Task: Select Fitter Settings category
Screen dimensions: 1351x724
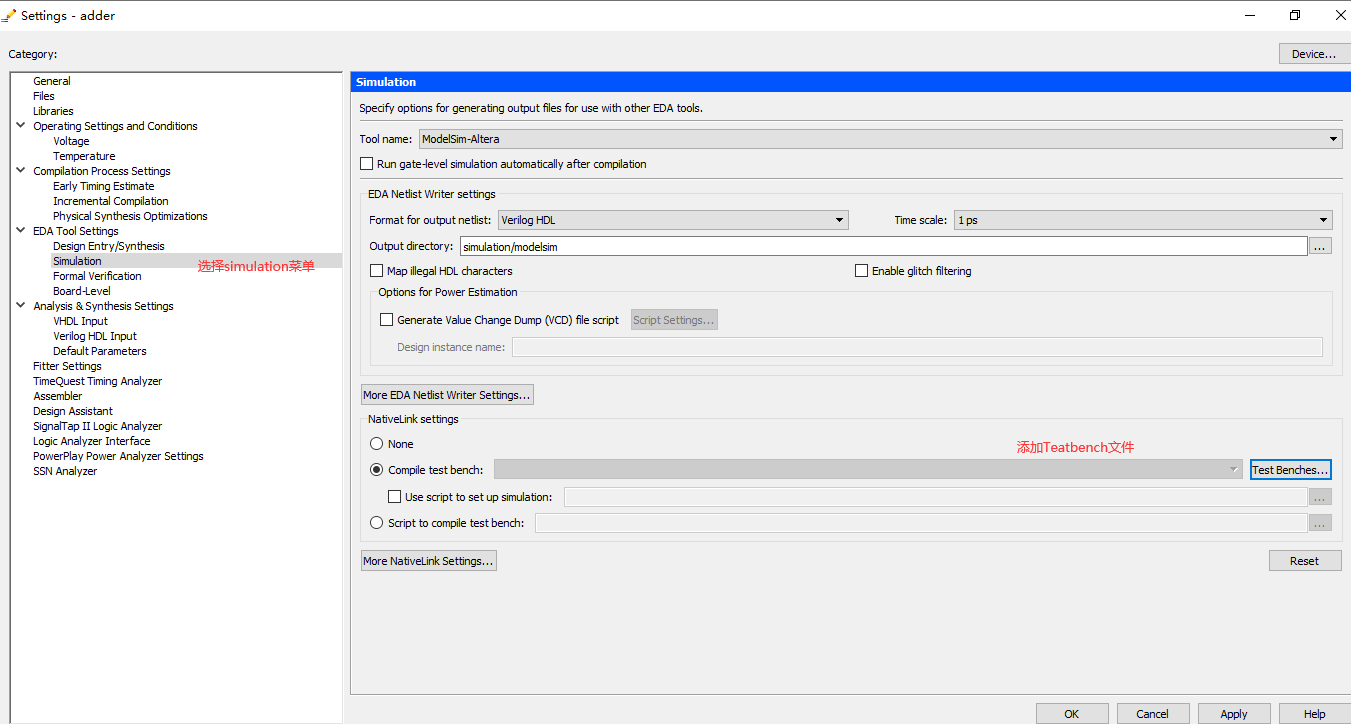Action: click(67, 366)
